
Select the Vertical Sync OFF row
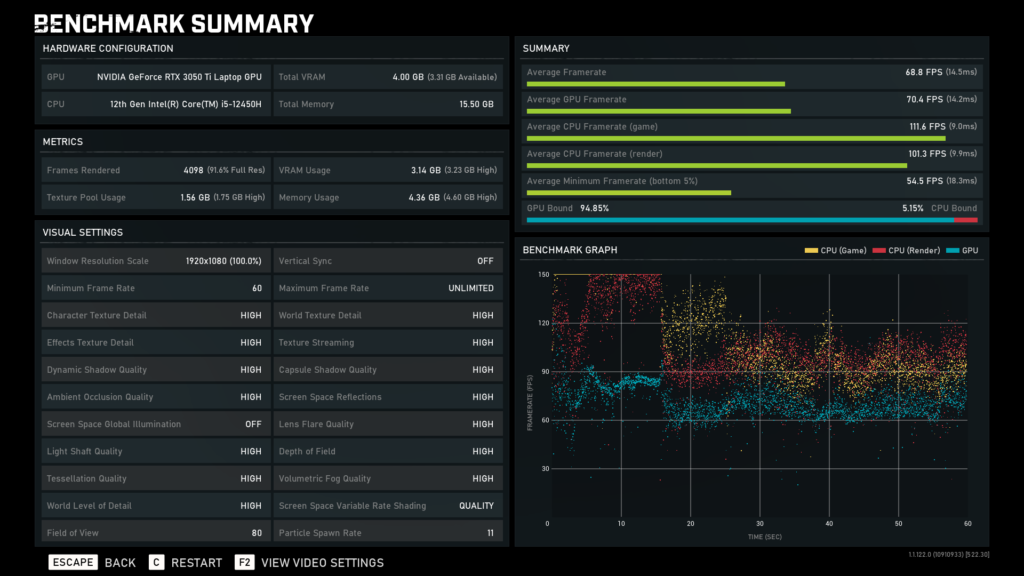(x=386, y=261)
